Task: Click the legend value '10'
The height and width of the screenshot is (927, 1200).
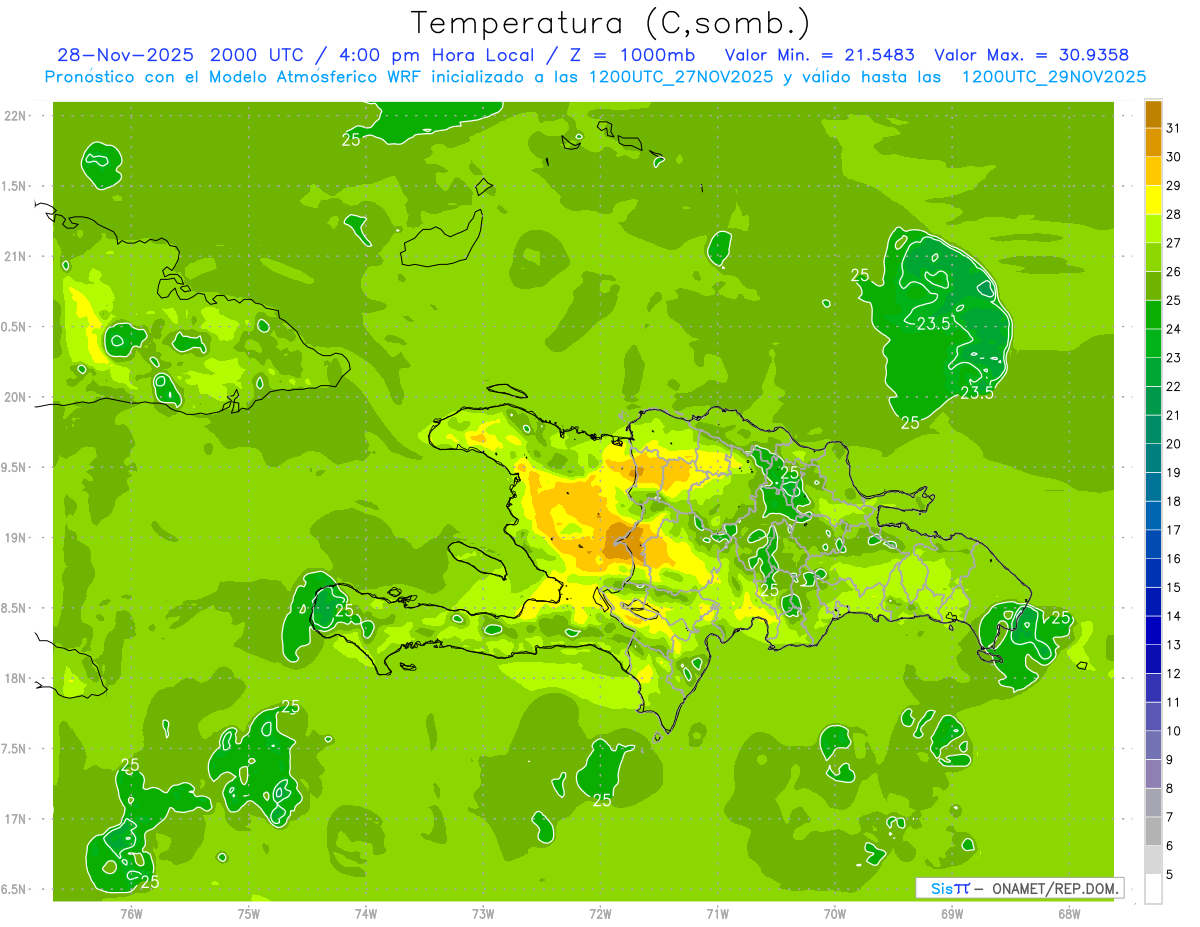Action: (x=1174, y=731)
